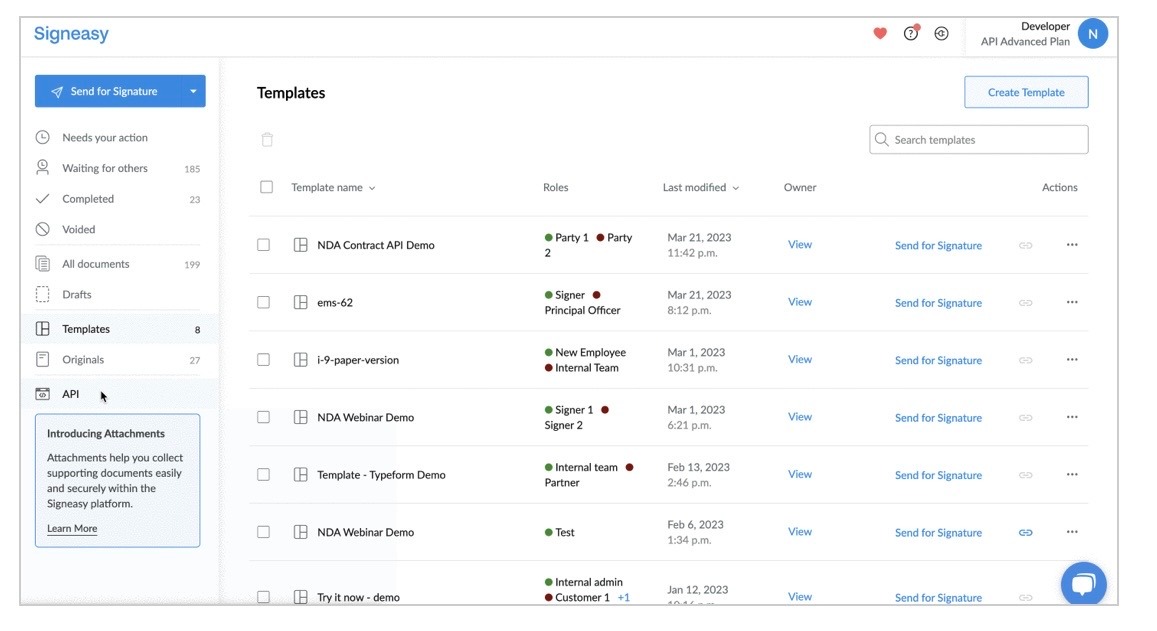Click link icon for Template - Typeform Demo
This screenshot has width=1157, height=631.
point(1026,475)
